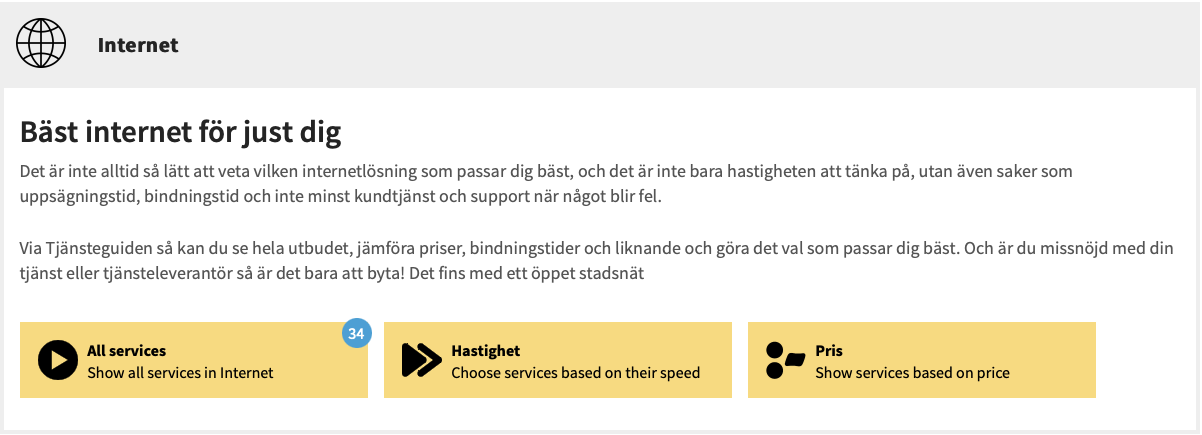1202x435 pixels.
Task: Click 'Choose services based on their speed'
Action: click(575, 372)
